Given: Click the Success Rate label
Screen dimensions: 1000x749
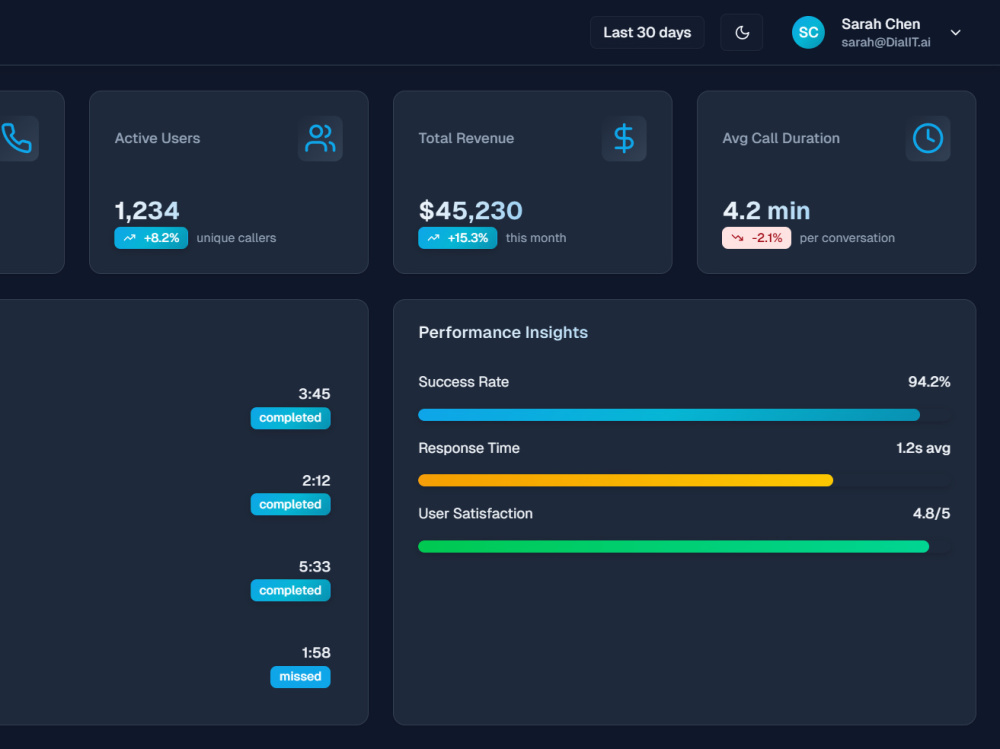Looking at the screenshot, I should point(463,382).
